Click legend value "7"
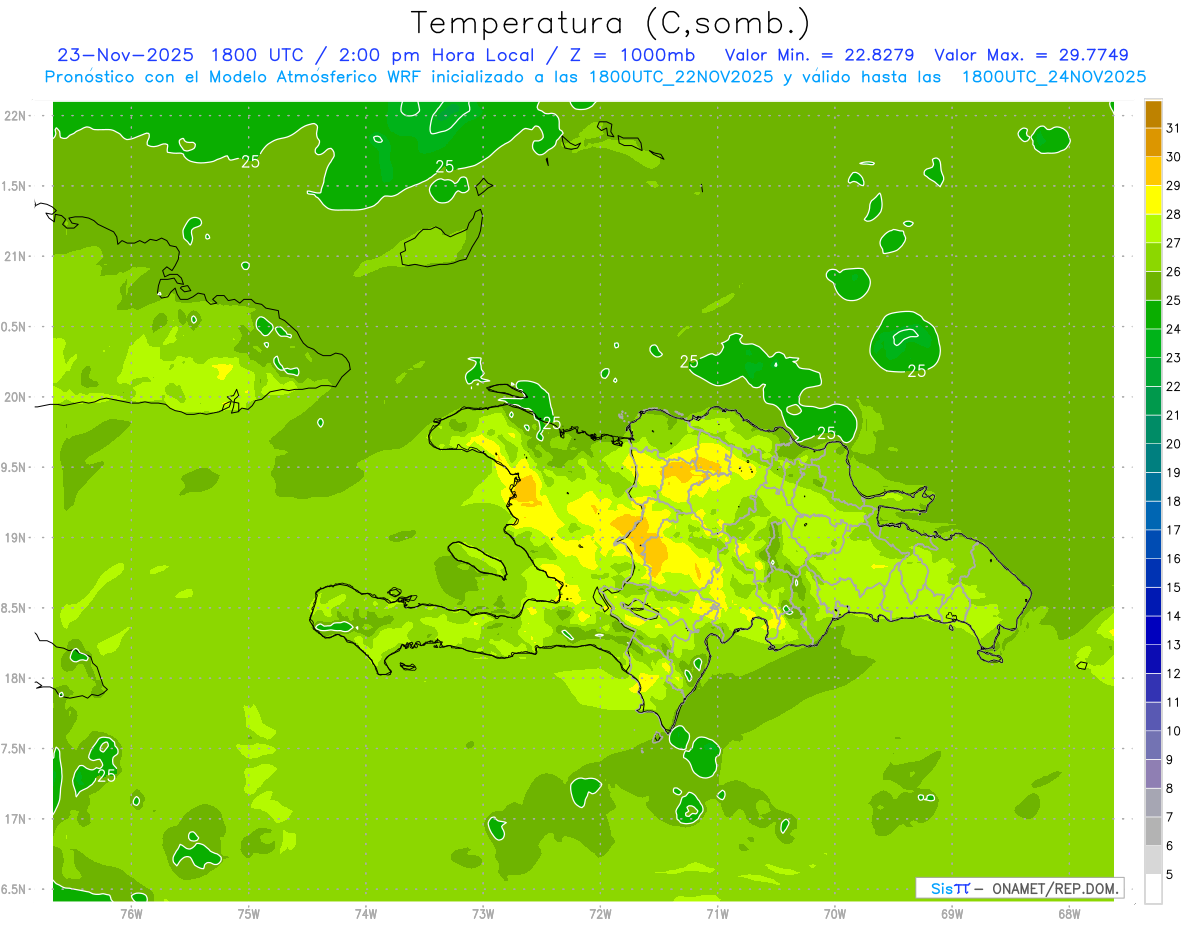 click(x=1170, y=817)
